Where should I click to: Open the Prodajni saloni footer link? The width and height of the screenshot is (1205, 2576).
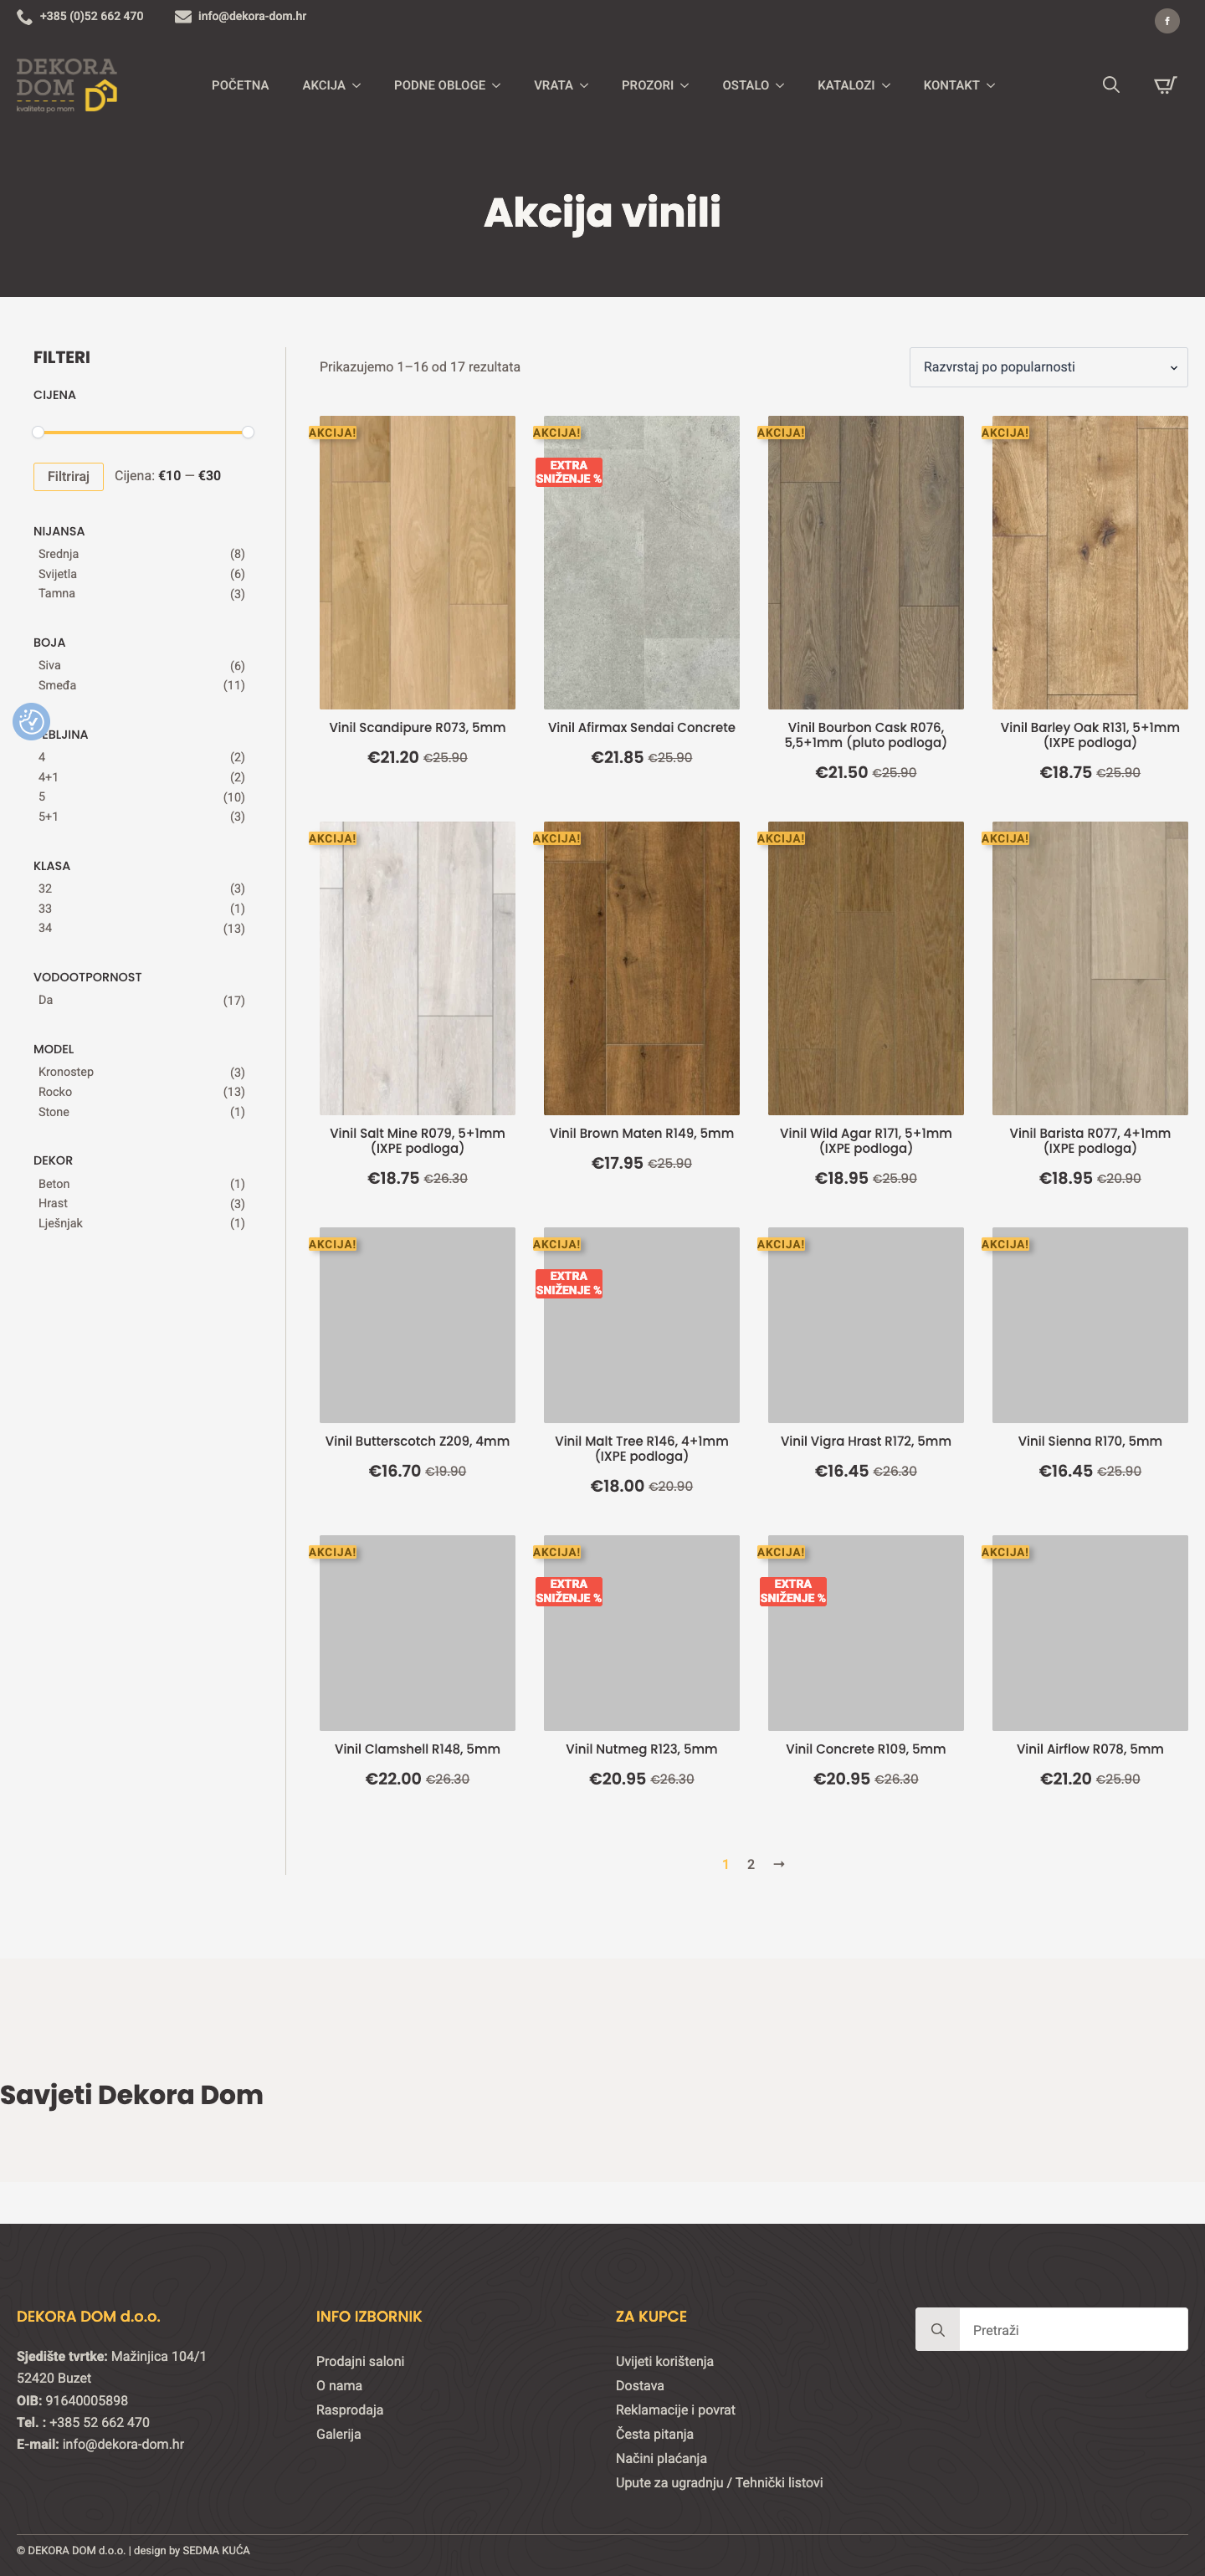pyautogui.click(x=360, y=2361)
